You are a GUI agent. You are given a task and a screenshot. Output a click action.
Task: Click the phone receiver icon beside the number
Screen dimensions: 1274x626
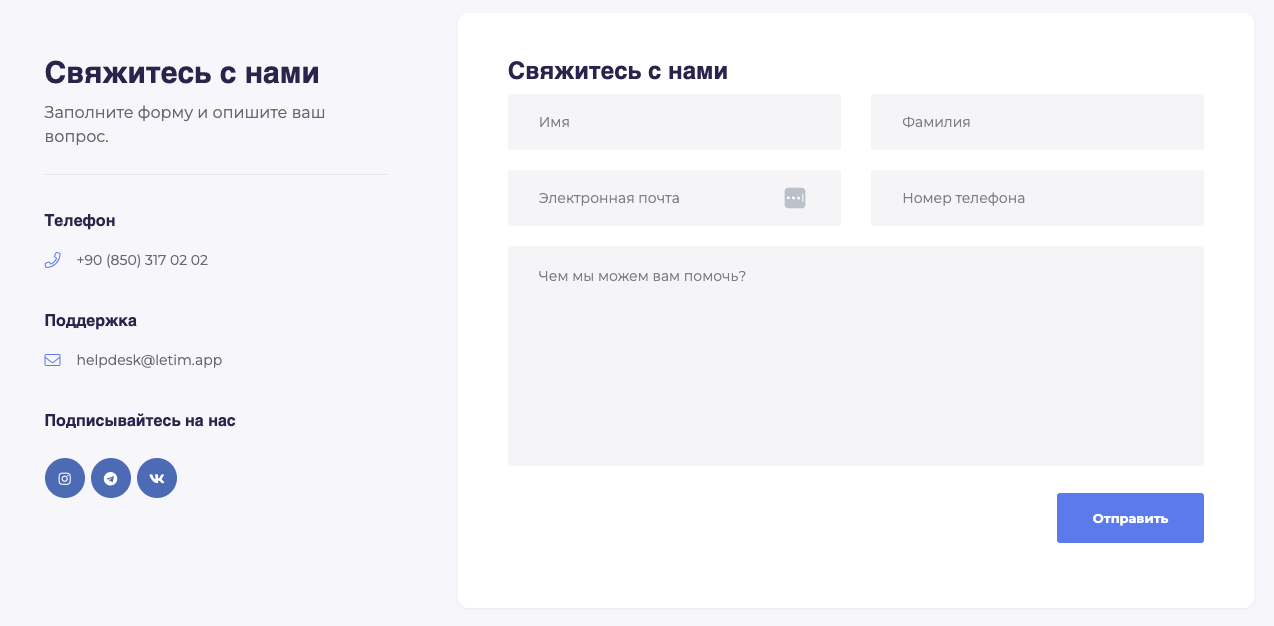coord(51,259)
